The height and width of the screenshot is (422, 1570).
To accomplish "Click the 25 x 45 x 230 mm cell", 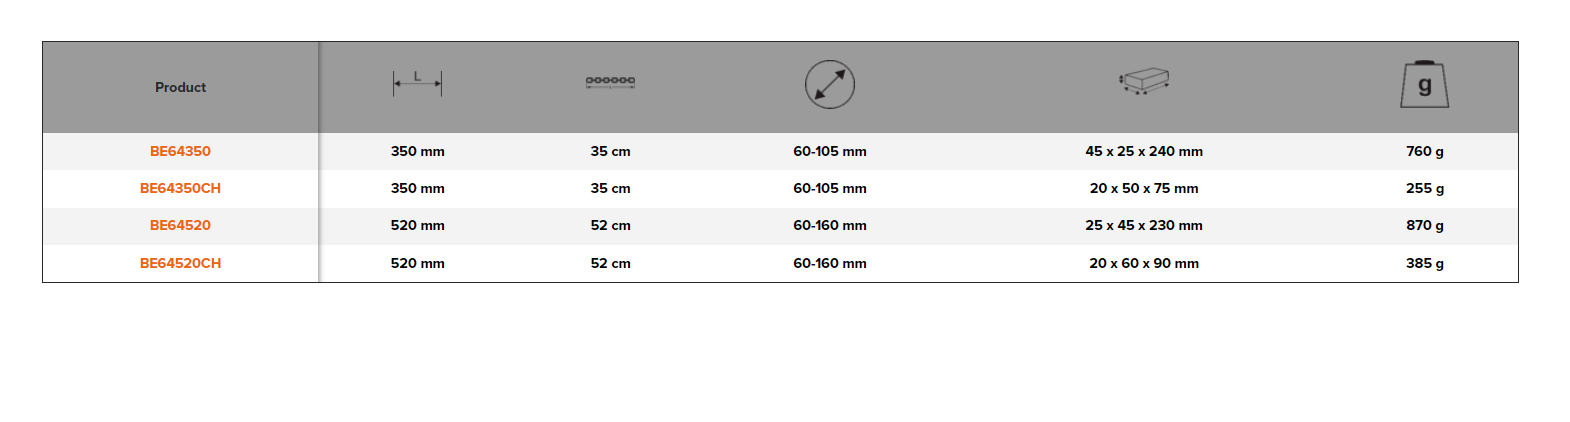I will [x=1144, y=225].
